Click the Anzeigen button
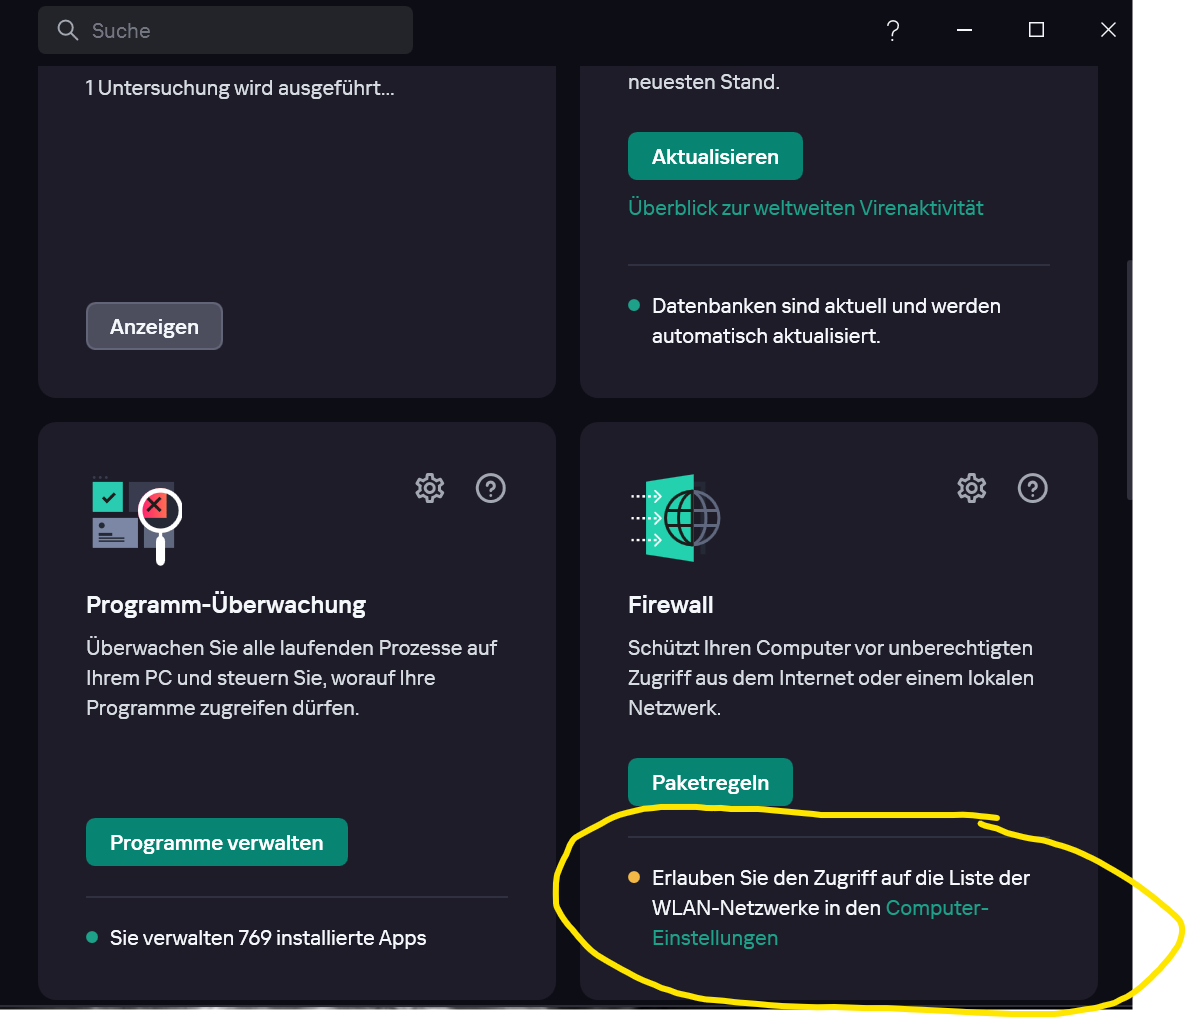Image resolution: width=1186 pixels, height=1018 pixels. point(154,327)
